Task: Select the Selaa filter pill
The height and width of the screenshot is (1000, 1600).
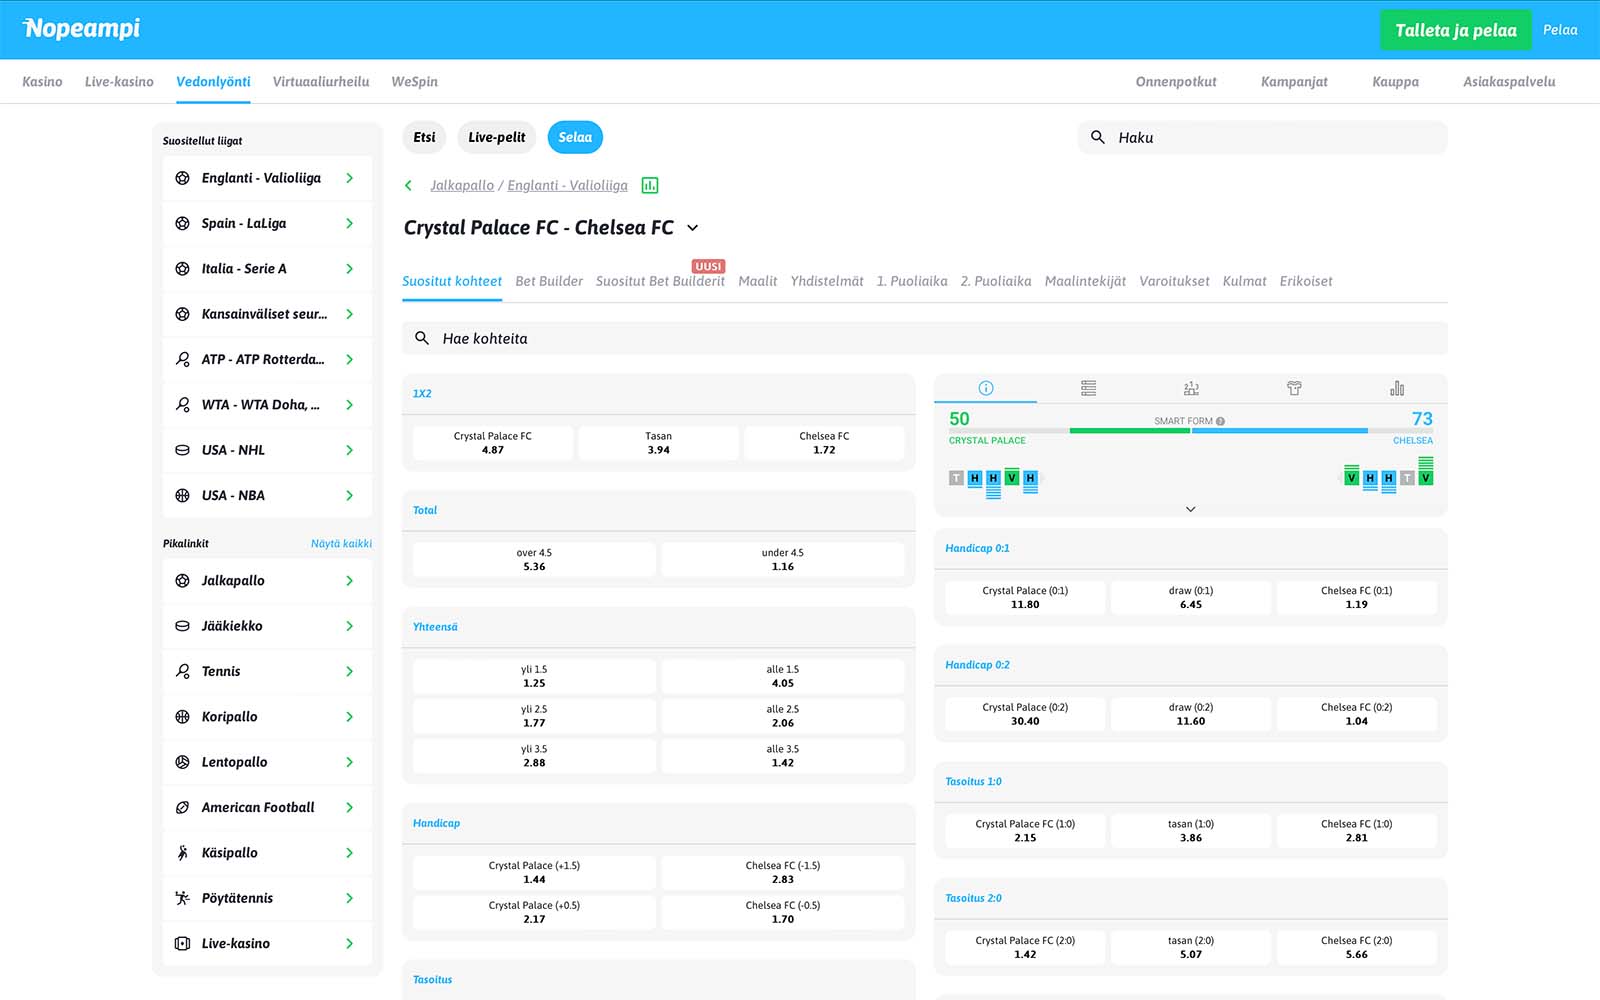Action: 575,137
